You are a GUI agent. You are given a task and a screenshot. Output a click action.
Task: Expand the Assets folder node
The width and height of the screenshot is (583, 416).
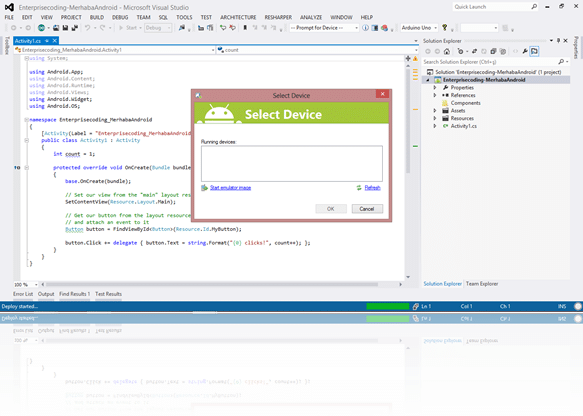pos(435,110)
